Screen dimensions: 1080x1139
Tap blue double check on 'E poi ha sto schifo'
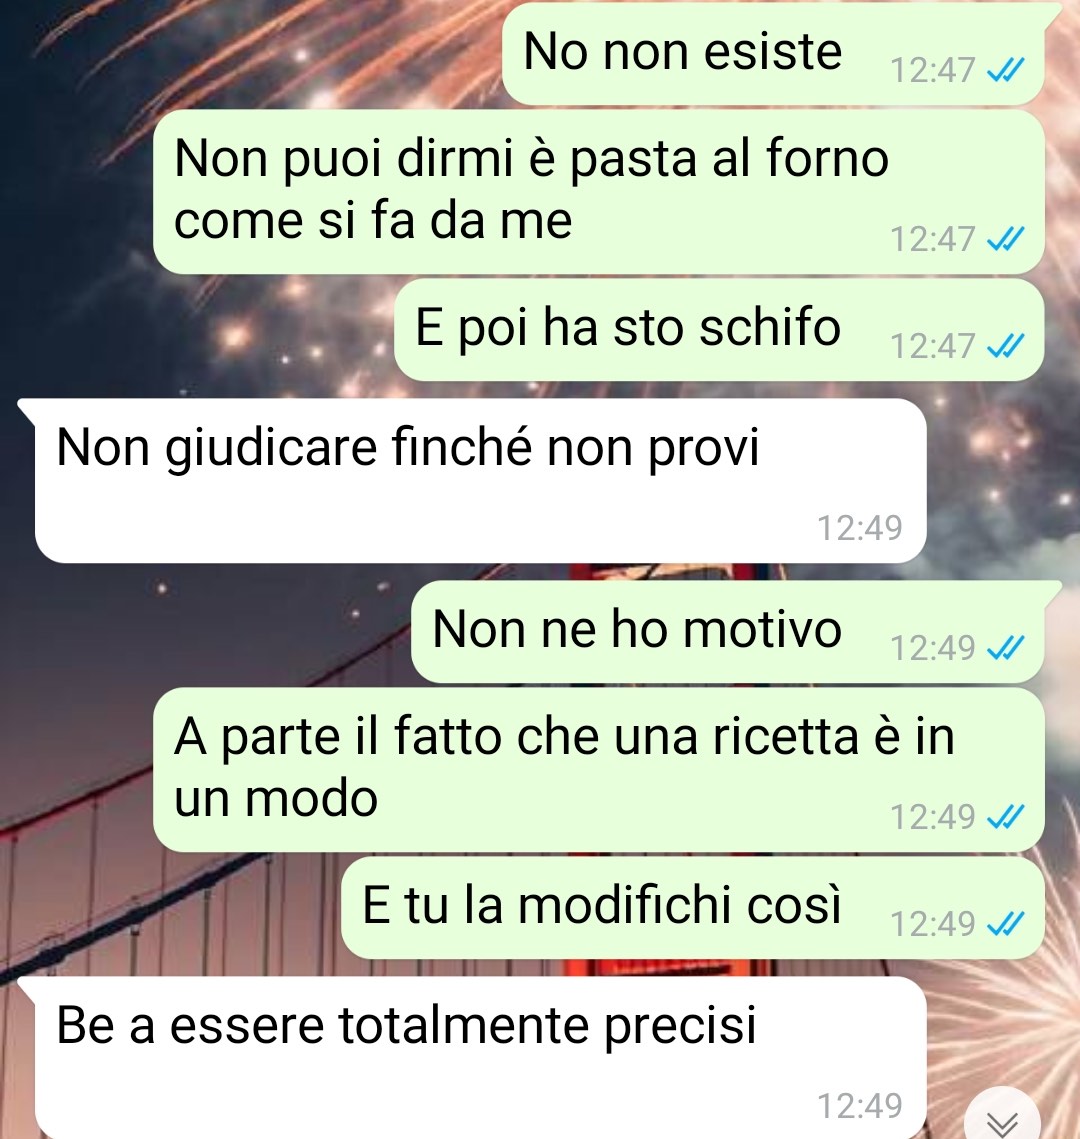coord(1006,346)
